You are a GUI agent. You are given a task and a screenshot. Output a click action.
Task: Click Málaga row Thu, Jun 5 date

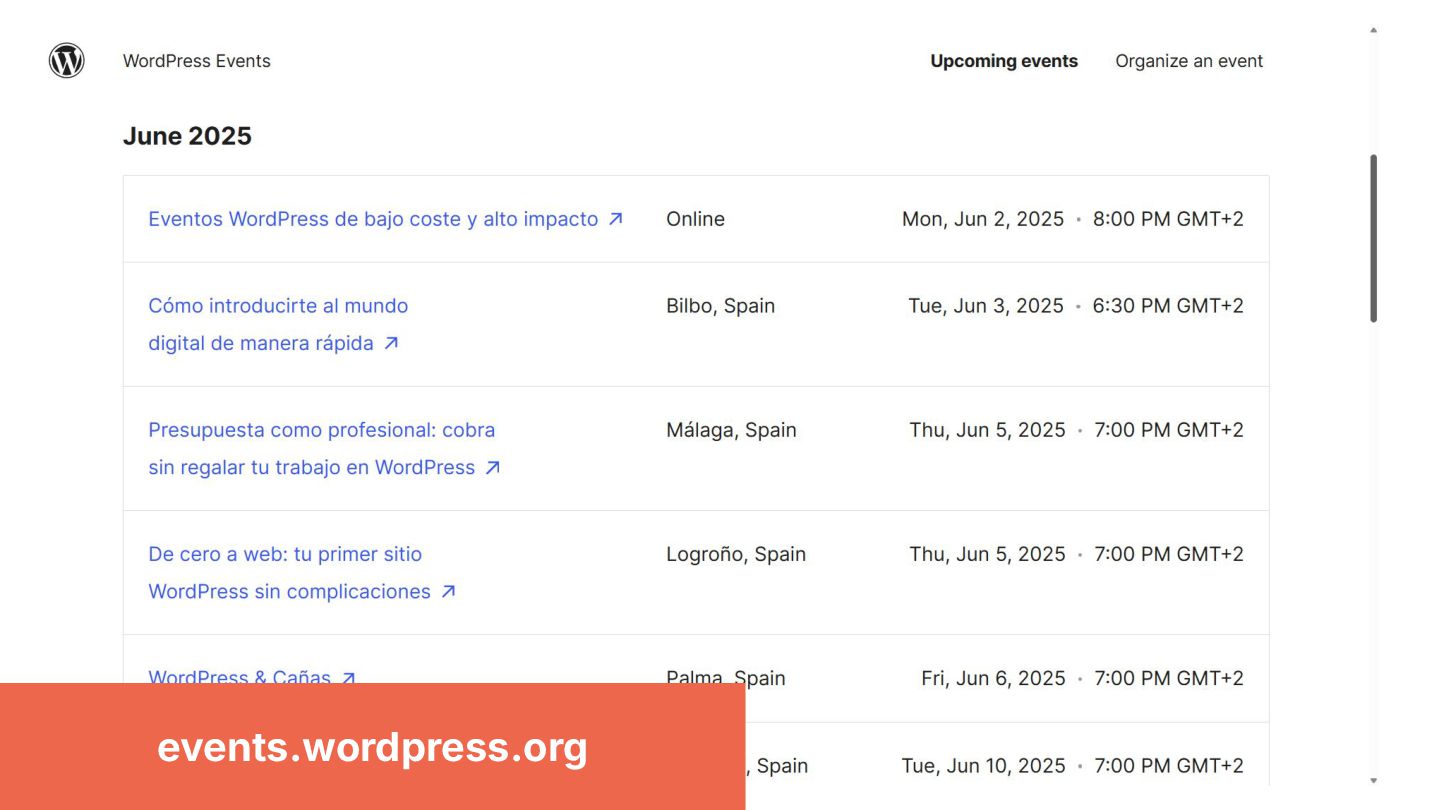pos(987,430)
